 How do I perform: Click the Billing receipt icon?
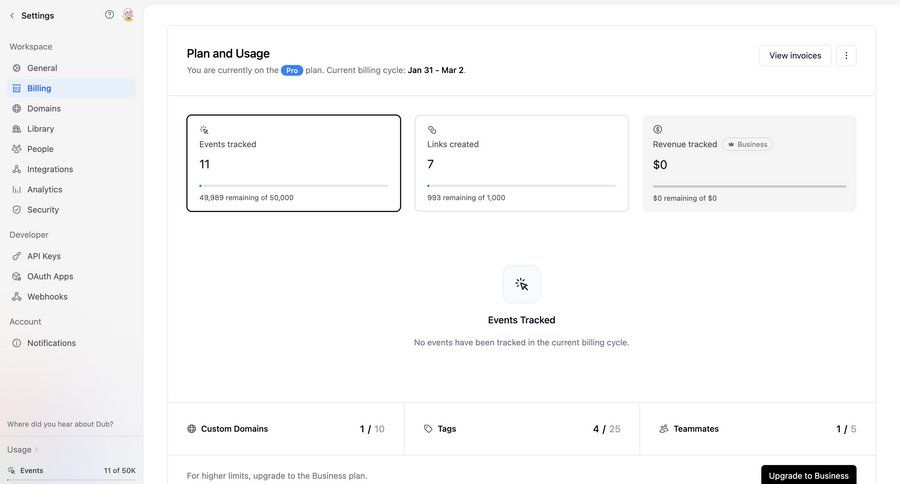[x=17, y=88]
